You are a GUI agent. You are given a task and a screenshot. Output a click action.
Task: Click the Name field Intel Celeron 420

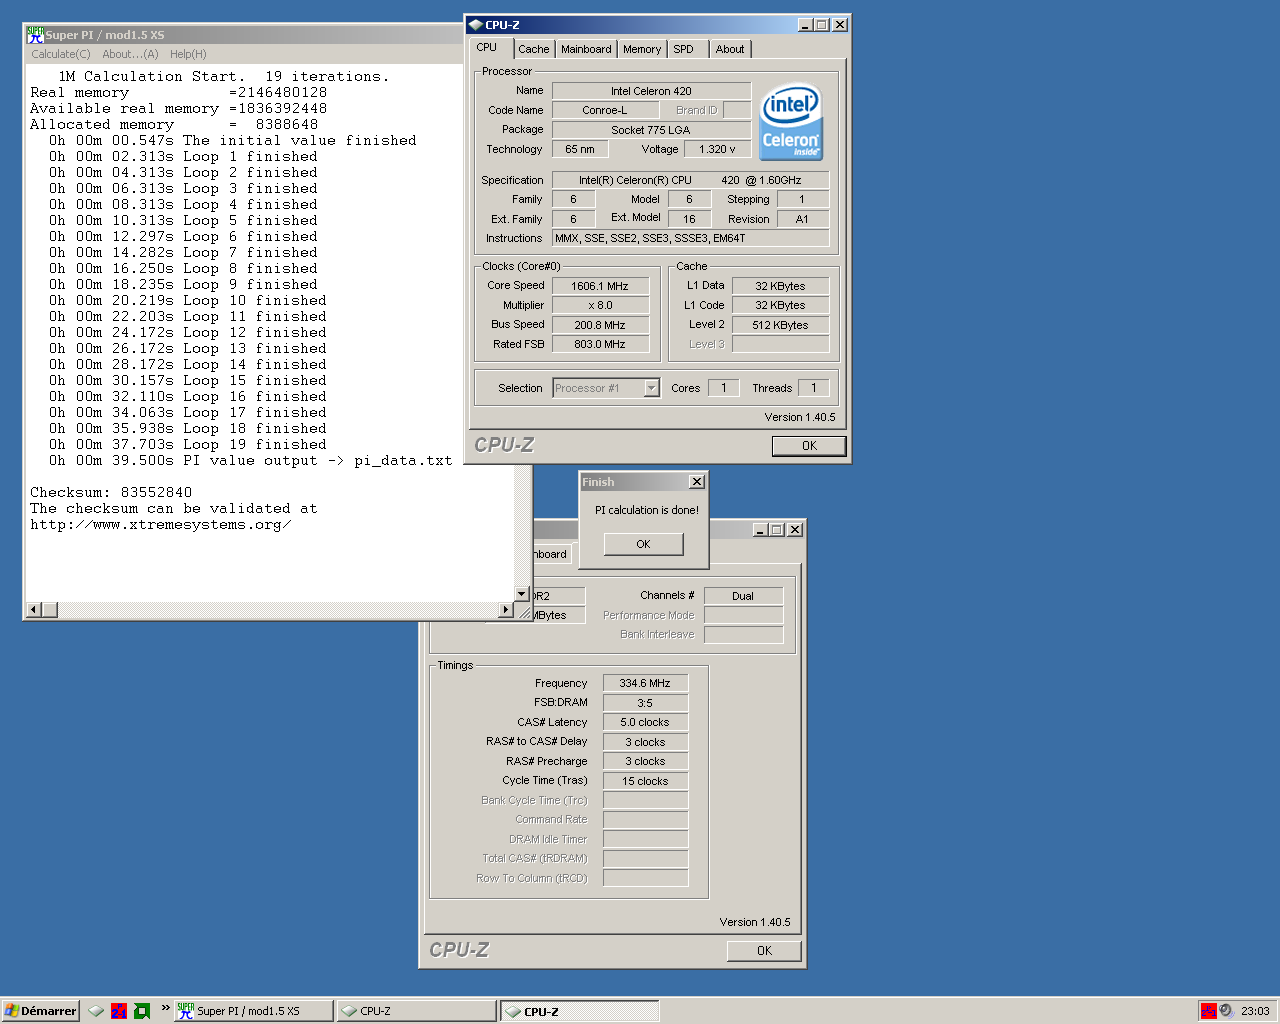[651, 91]
